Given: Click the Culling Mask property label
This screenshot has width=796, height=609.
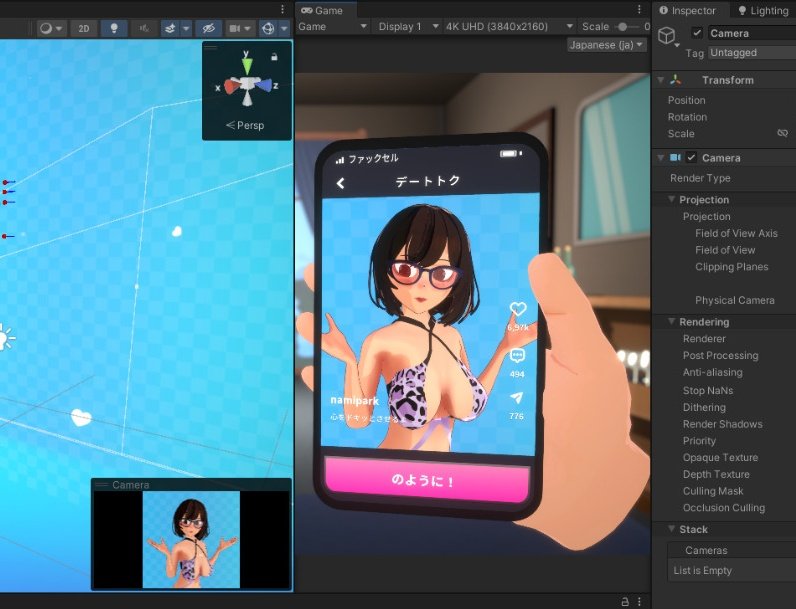Looking at the screenshot, I should tap(713, 491).
